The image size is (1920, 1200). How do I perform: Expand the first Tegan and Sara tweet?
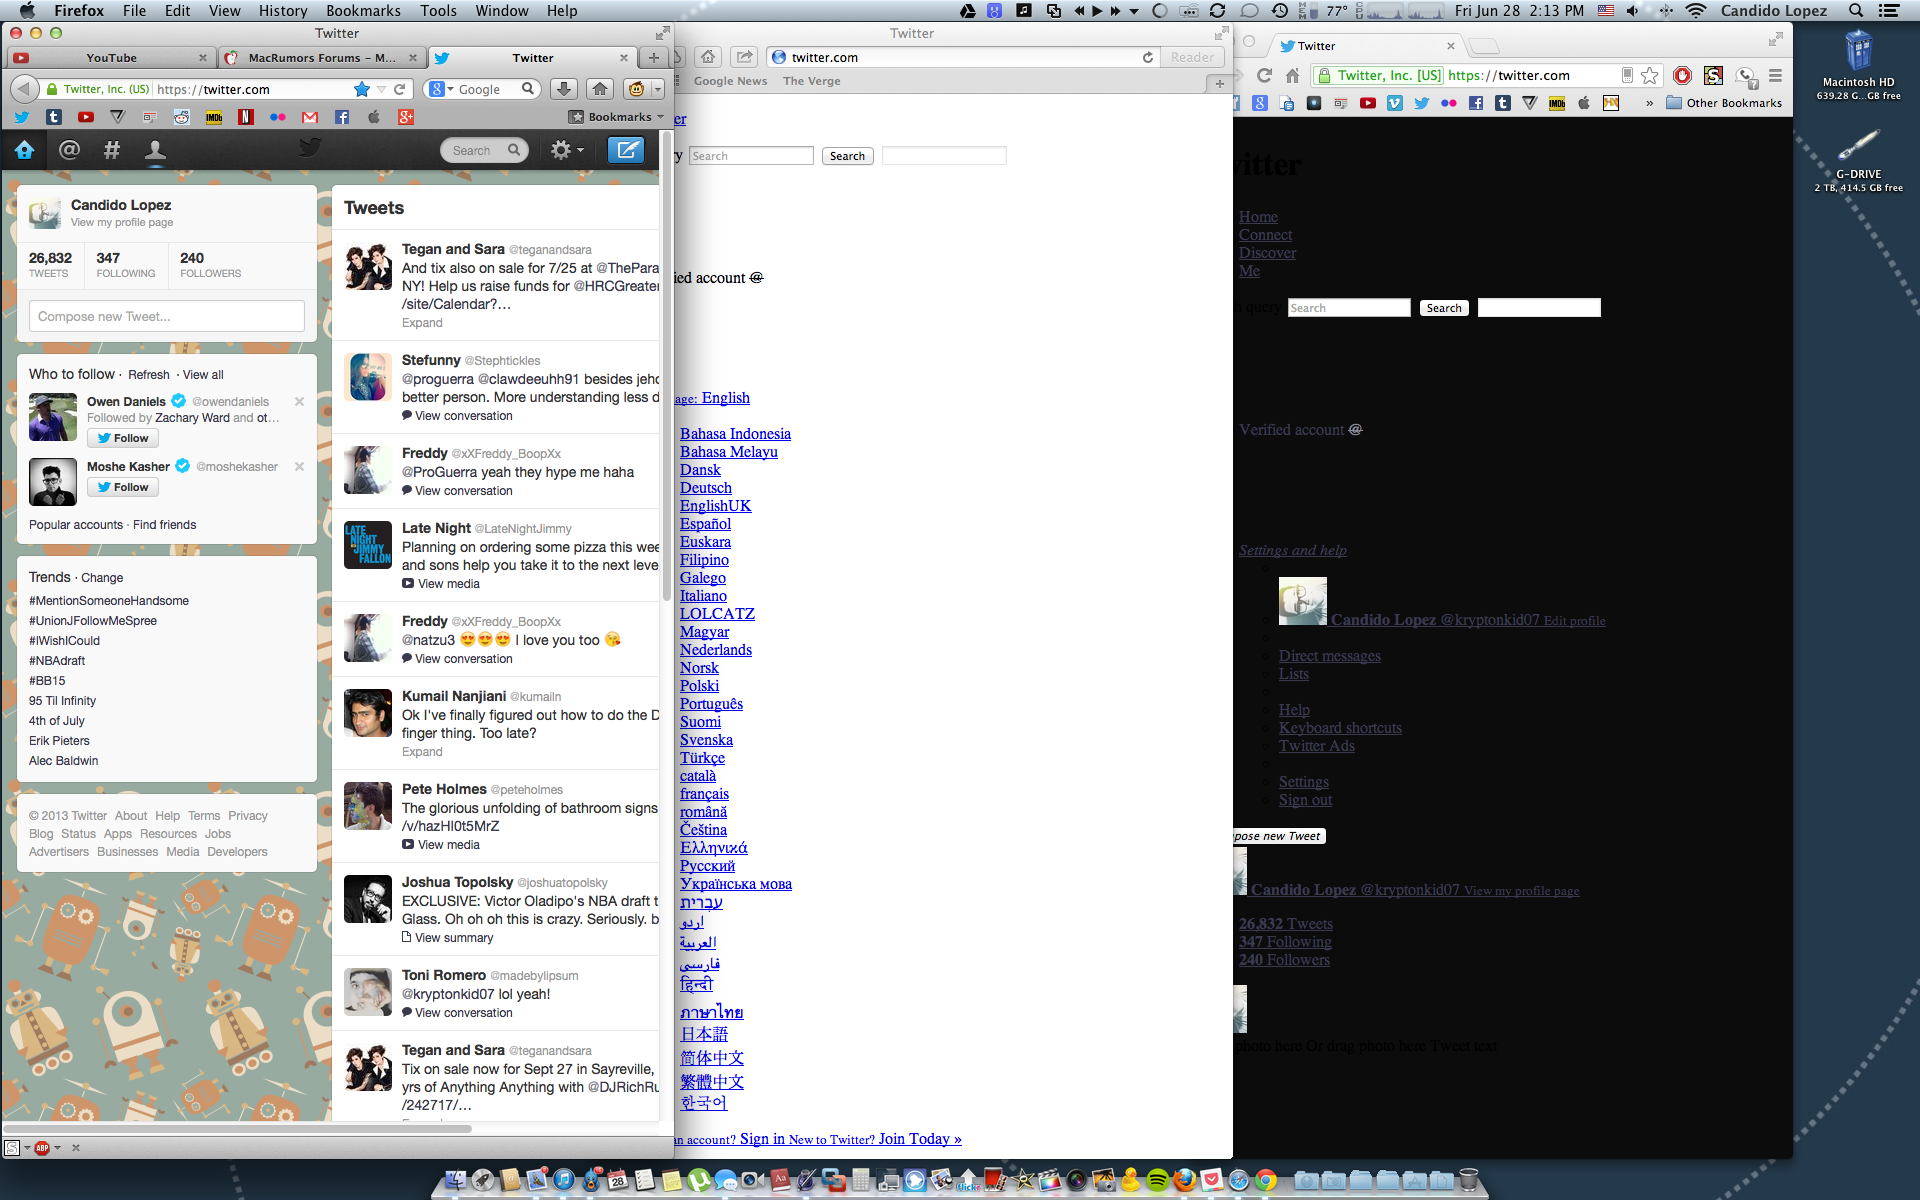click(x=422, y=323)
